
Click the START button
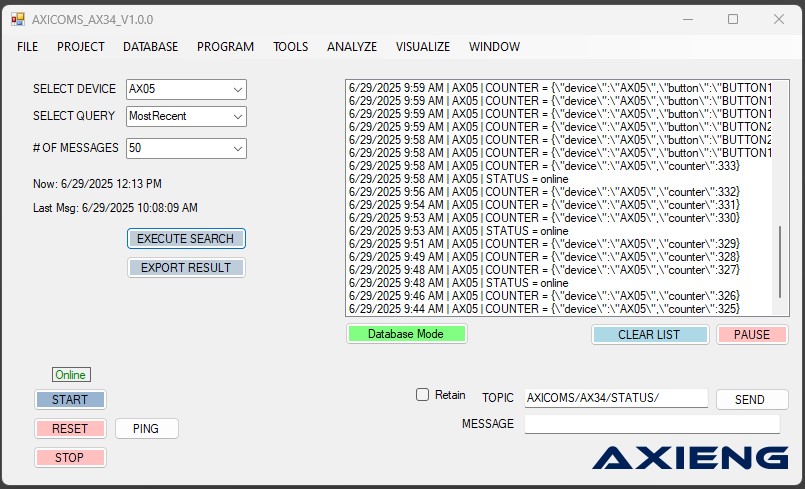point(70,400)
